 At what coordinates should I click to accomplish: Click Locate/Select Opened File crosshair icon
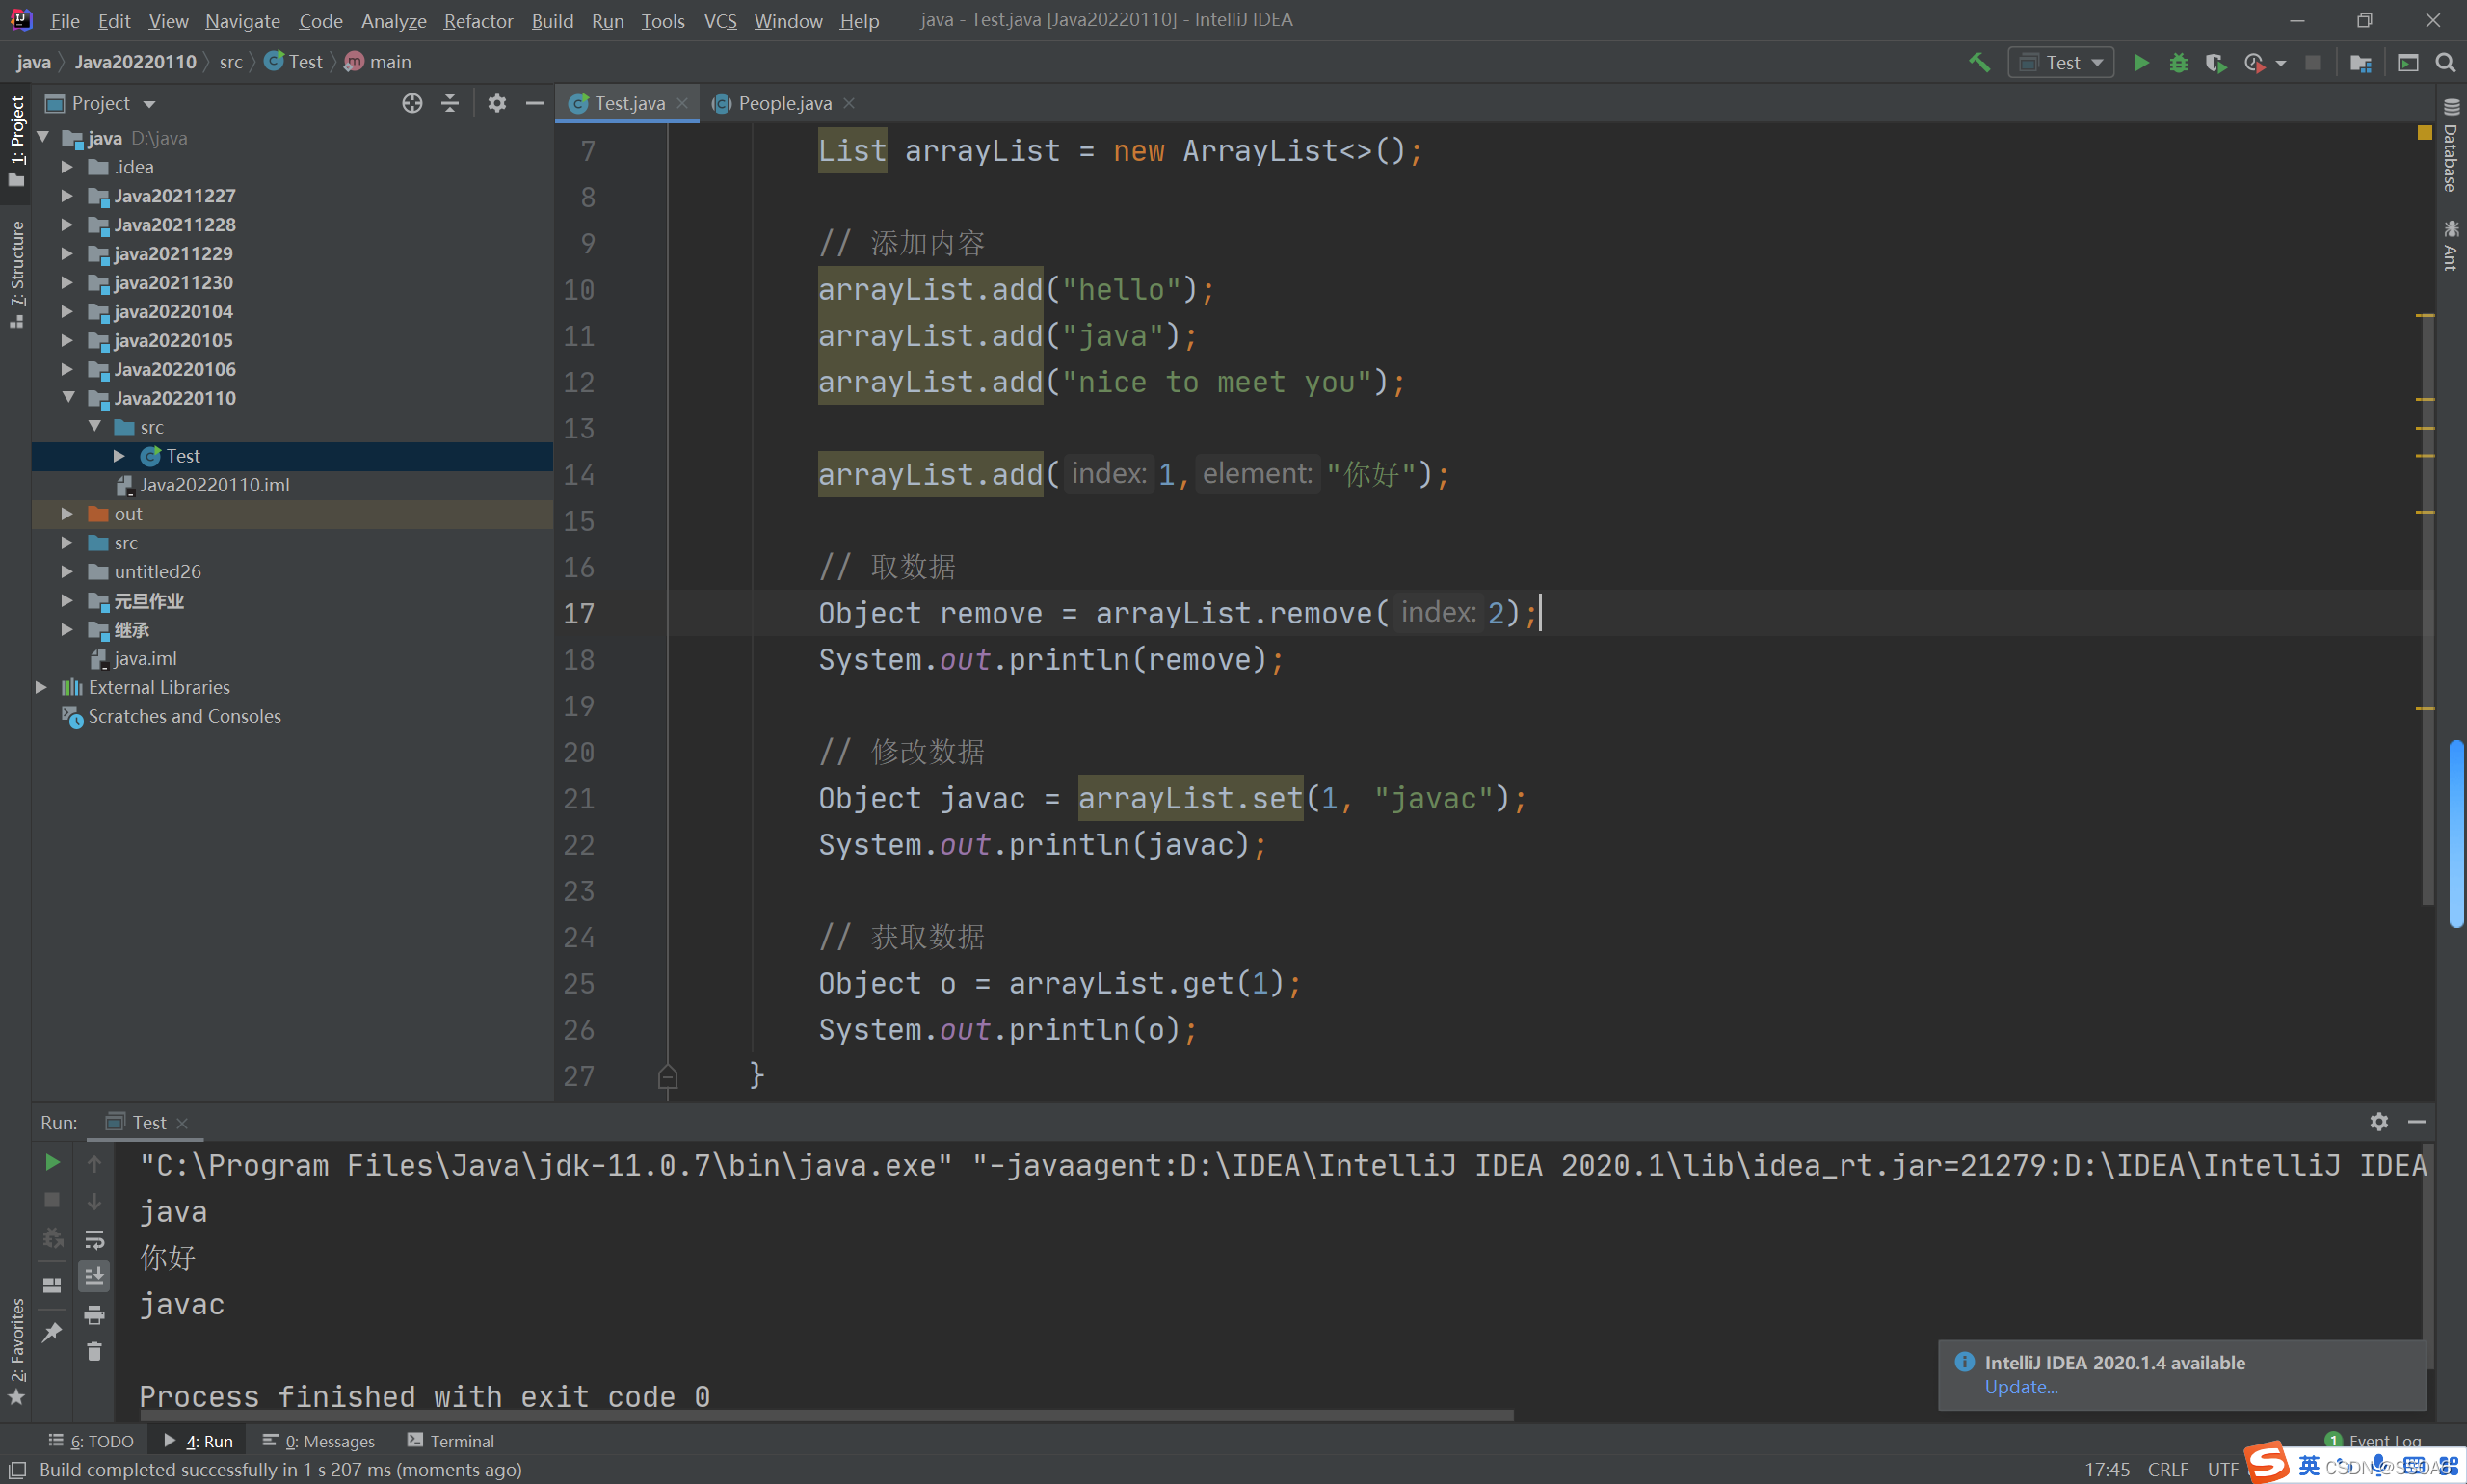[412, 103]
